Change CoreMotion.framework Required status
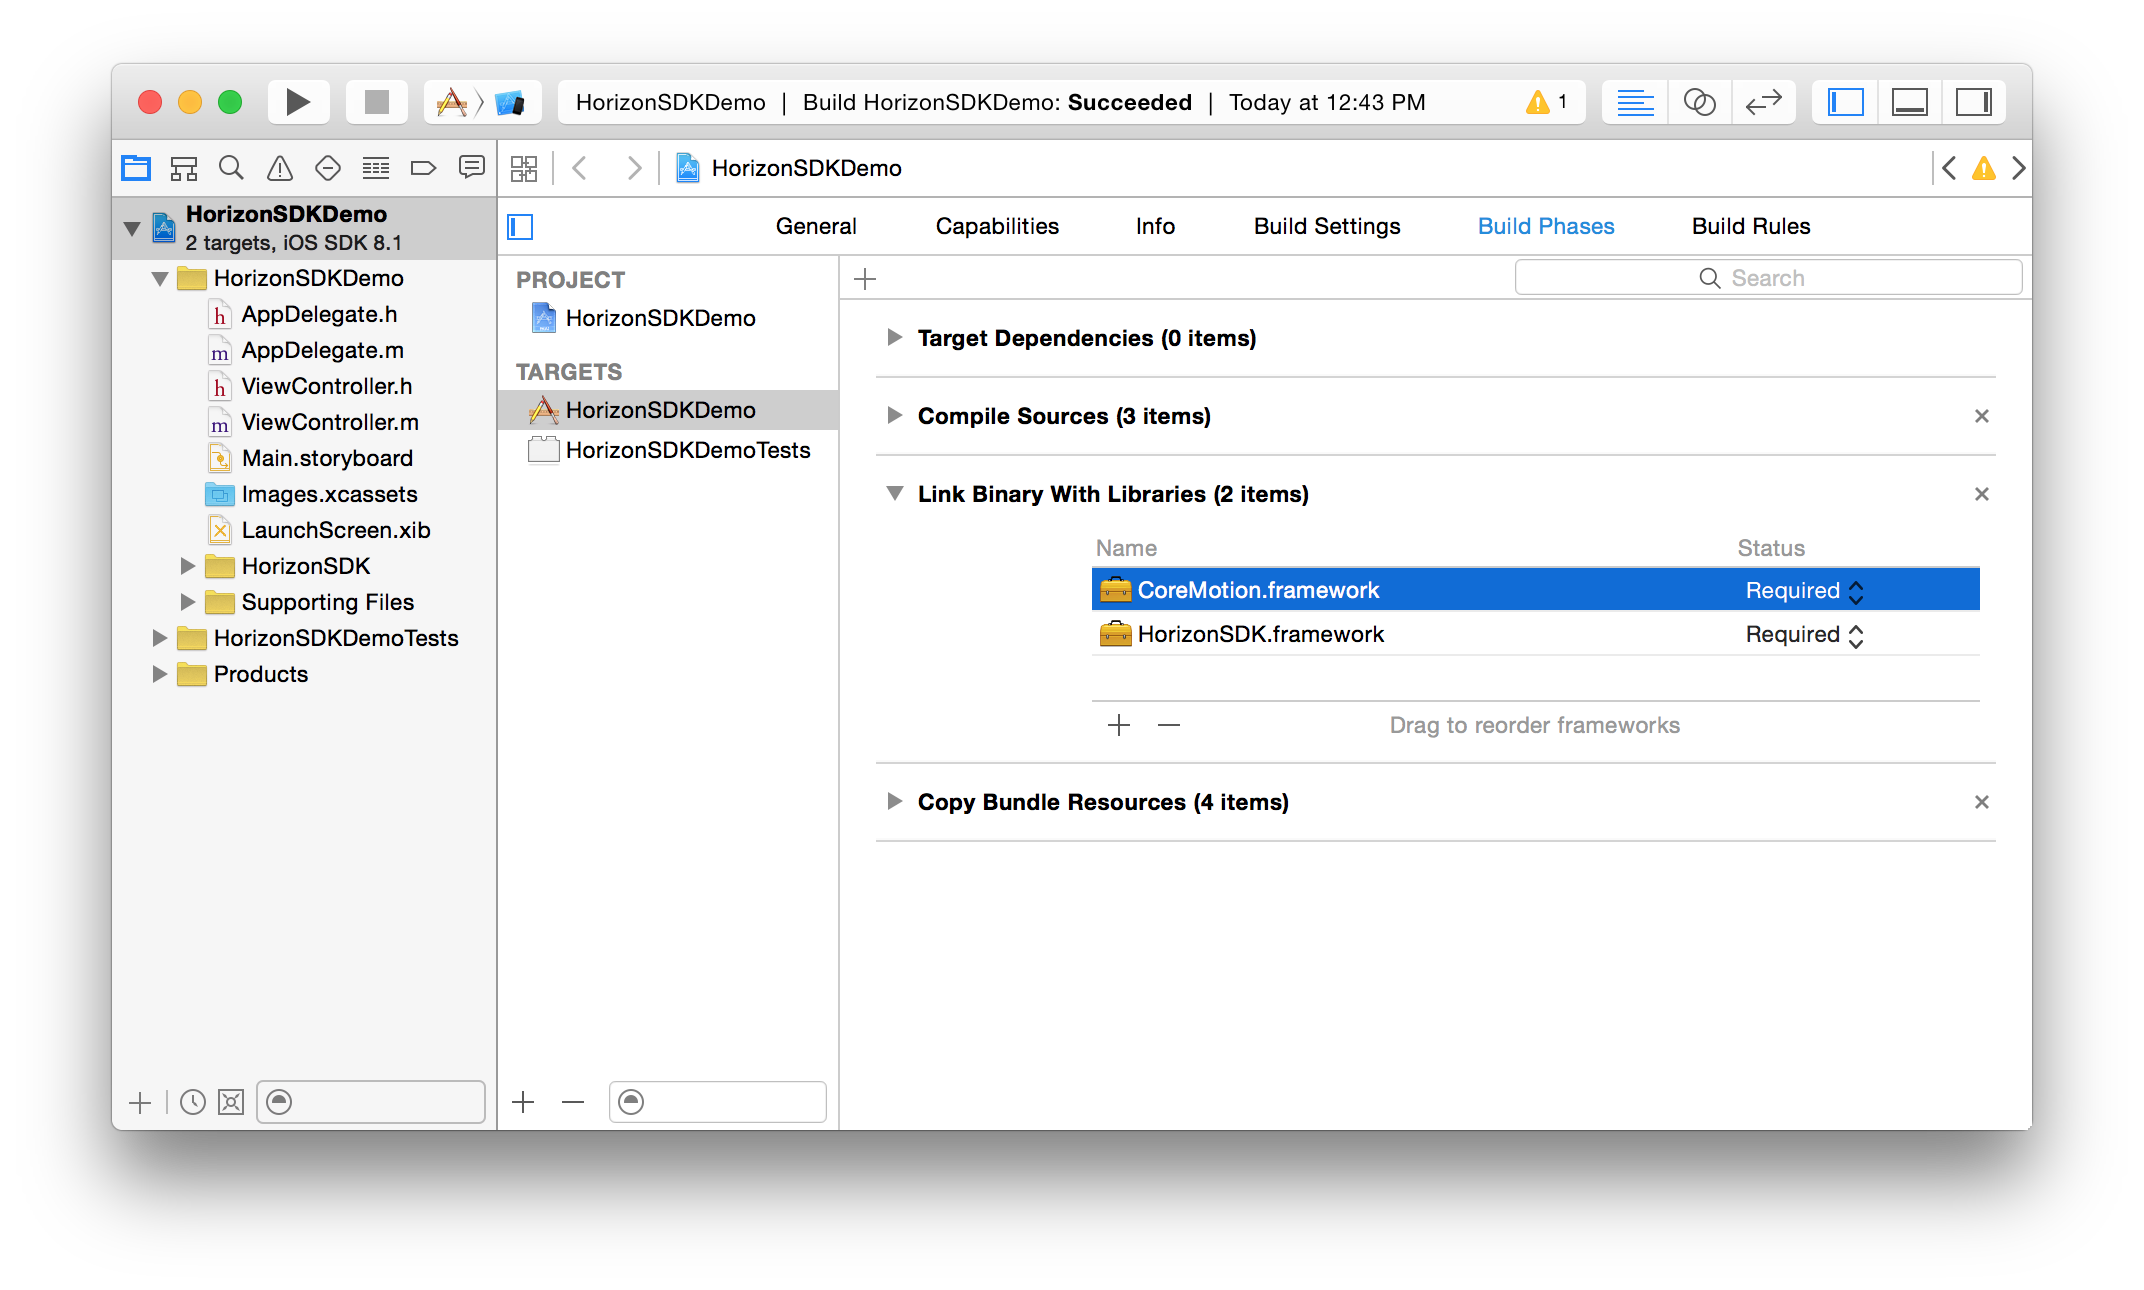The height and width of the screenshot is (1290, 2144). click(x=1804, y=591)
